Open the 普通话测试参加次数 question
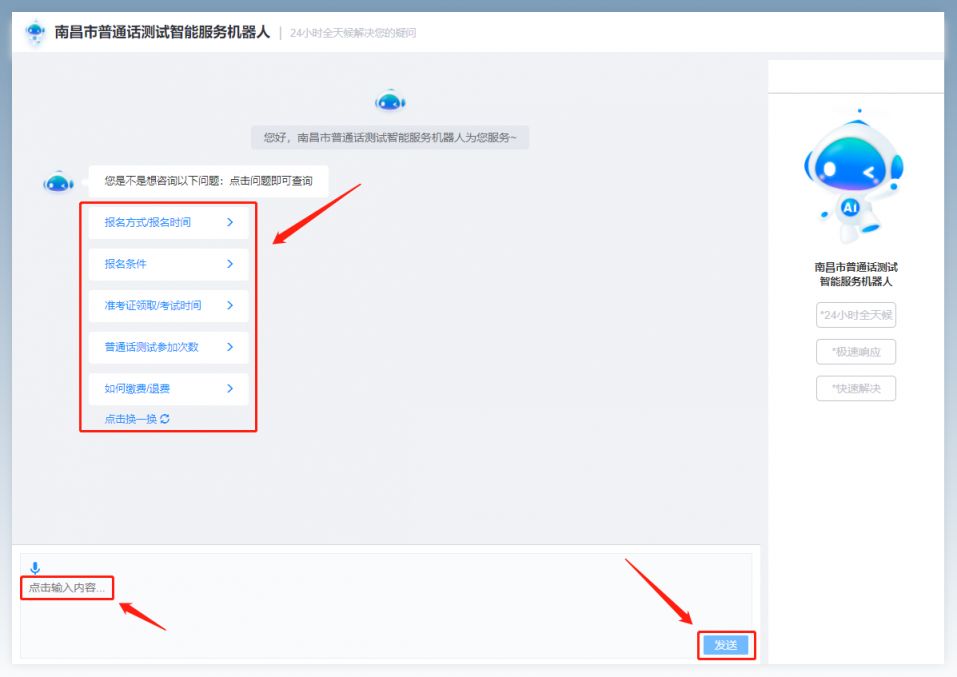The image size is (957, 677). tap(168, 347)
